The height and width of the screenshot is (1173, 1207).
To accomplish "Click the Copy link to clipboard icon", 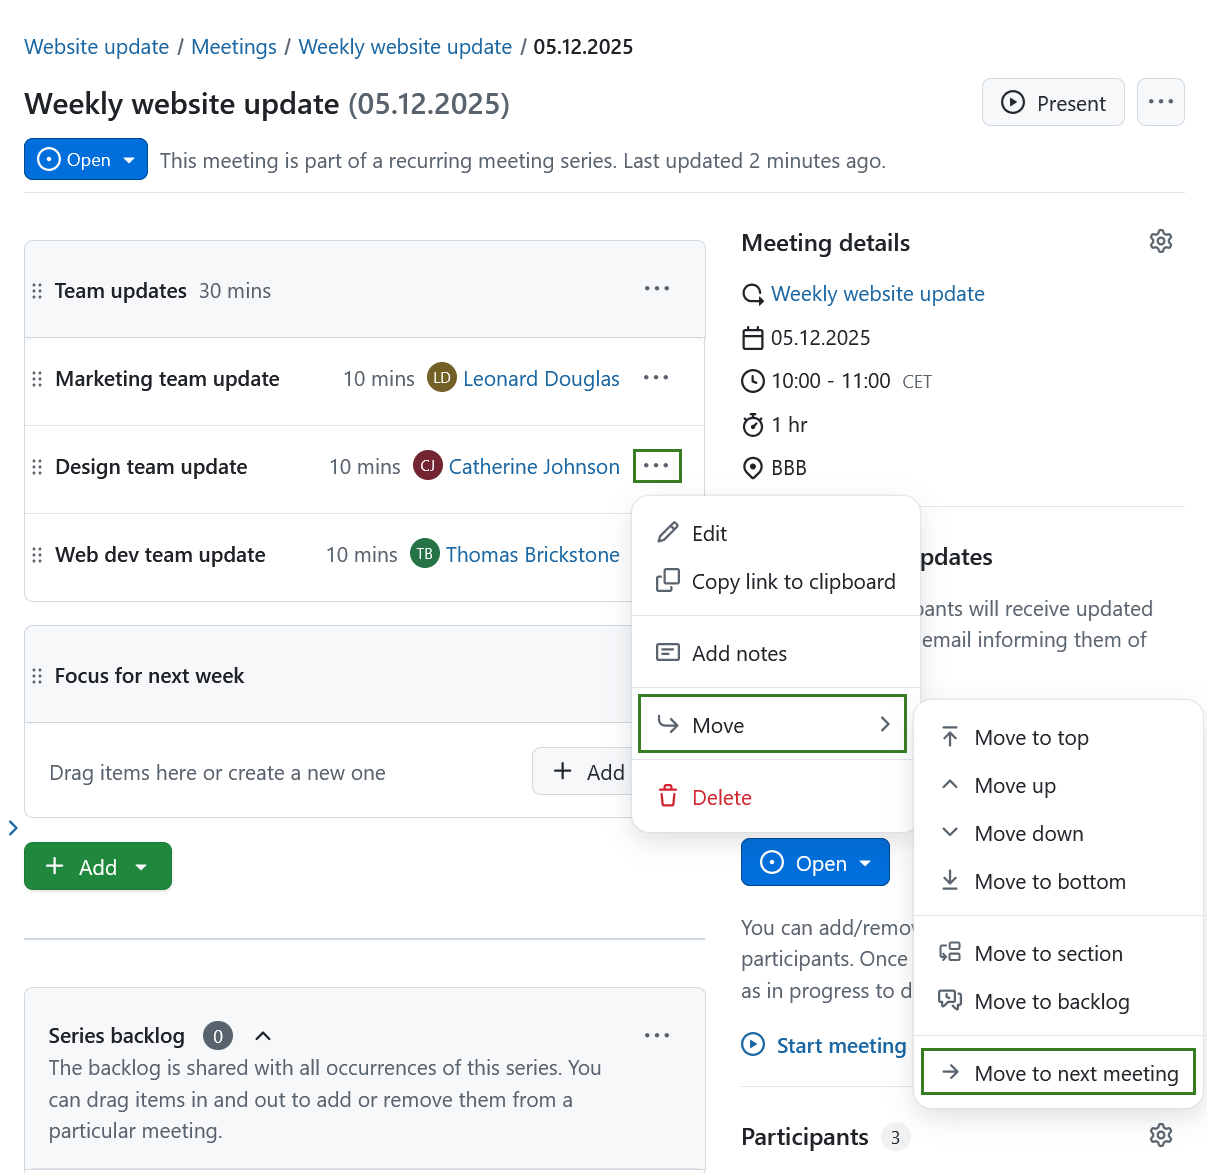I will tap(667, 580).
